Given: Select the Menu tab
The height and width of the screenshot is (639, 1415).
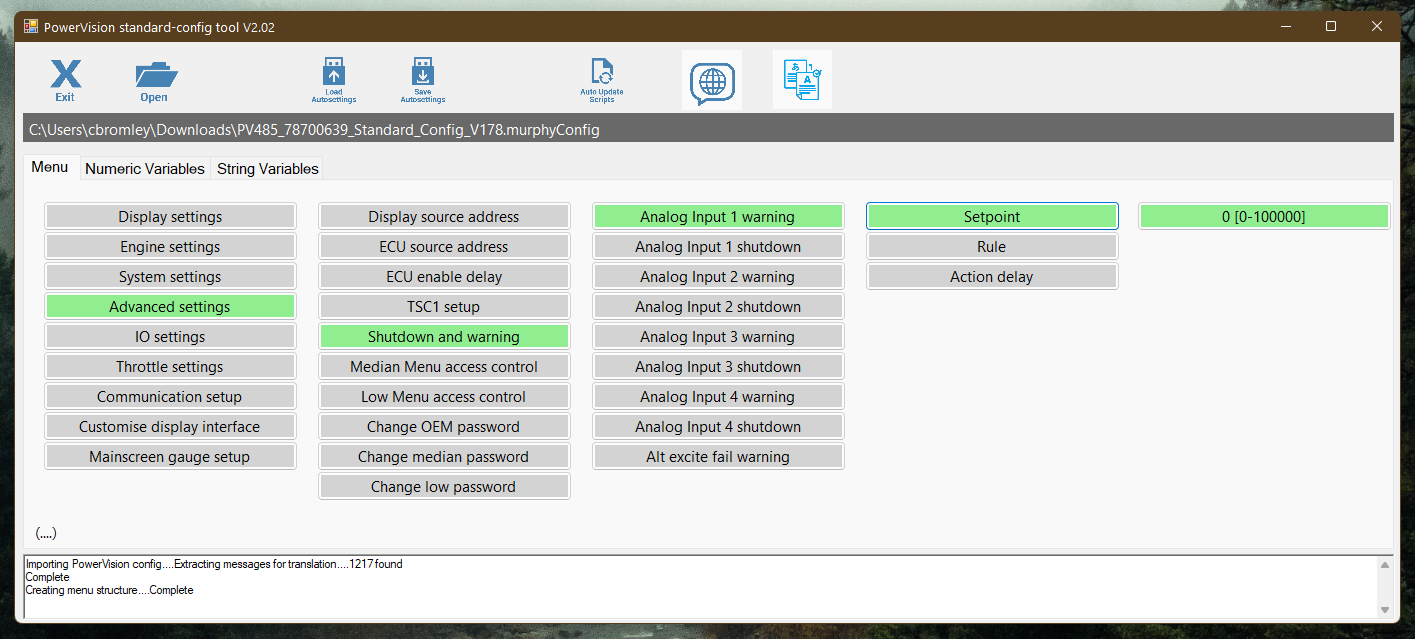Looking at the screenshot, I should point(50,167).
